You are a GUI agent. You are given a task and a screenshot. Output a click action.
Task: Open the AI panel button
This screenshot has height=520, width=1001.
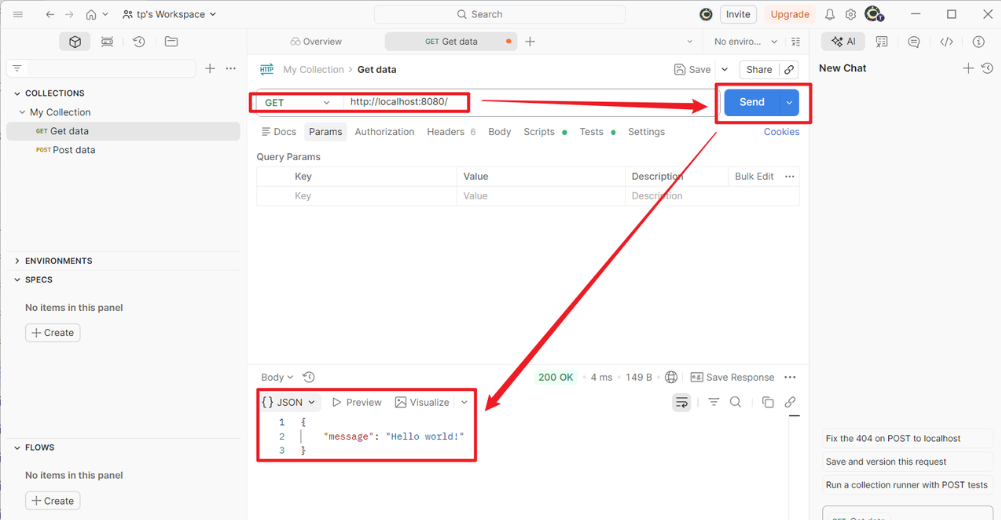(x=843, y=41)
